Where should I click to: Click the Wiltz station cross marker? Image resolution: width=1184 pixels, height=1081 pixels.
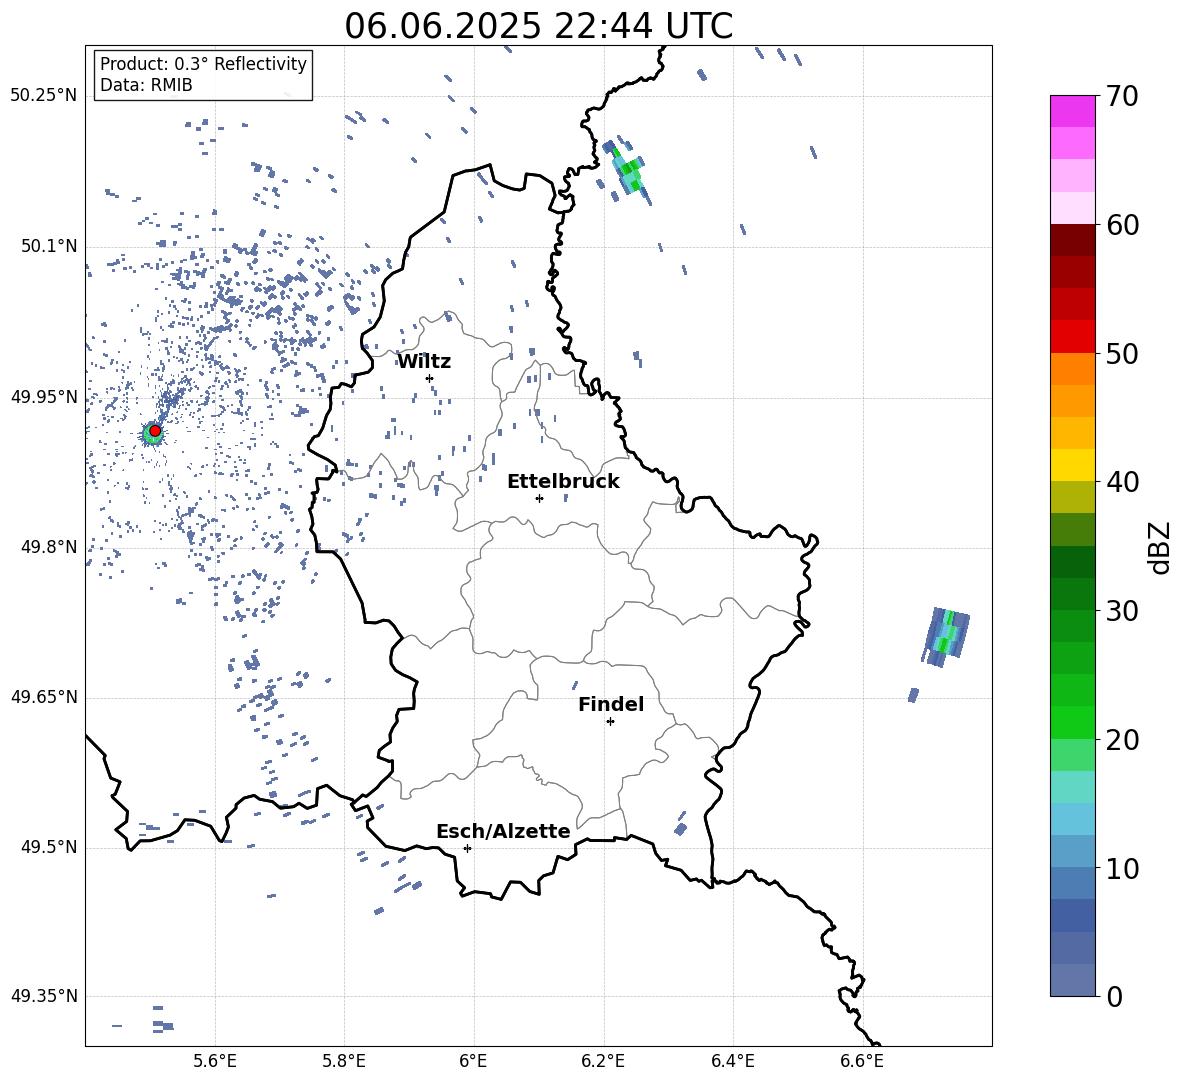[430, 378]
